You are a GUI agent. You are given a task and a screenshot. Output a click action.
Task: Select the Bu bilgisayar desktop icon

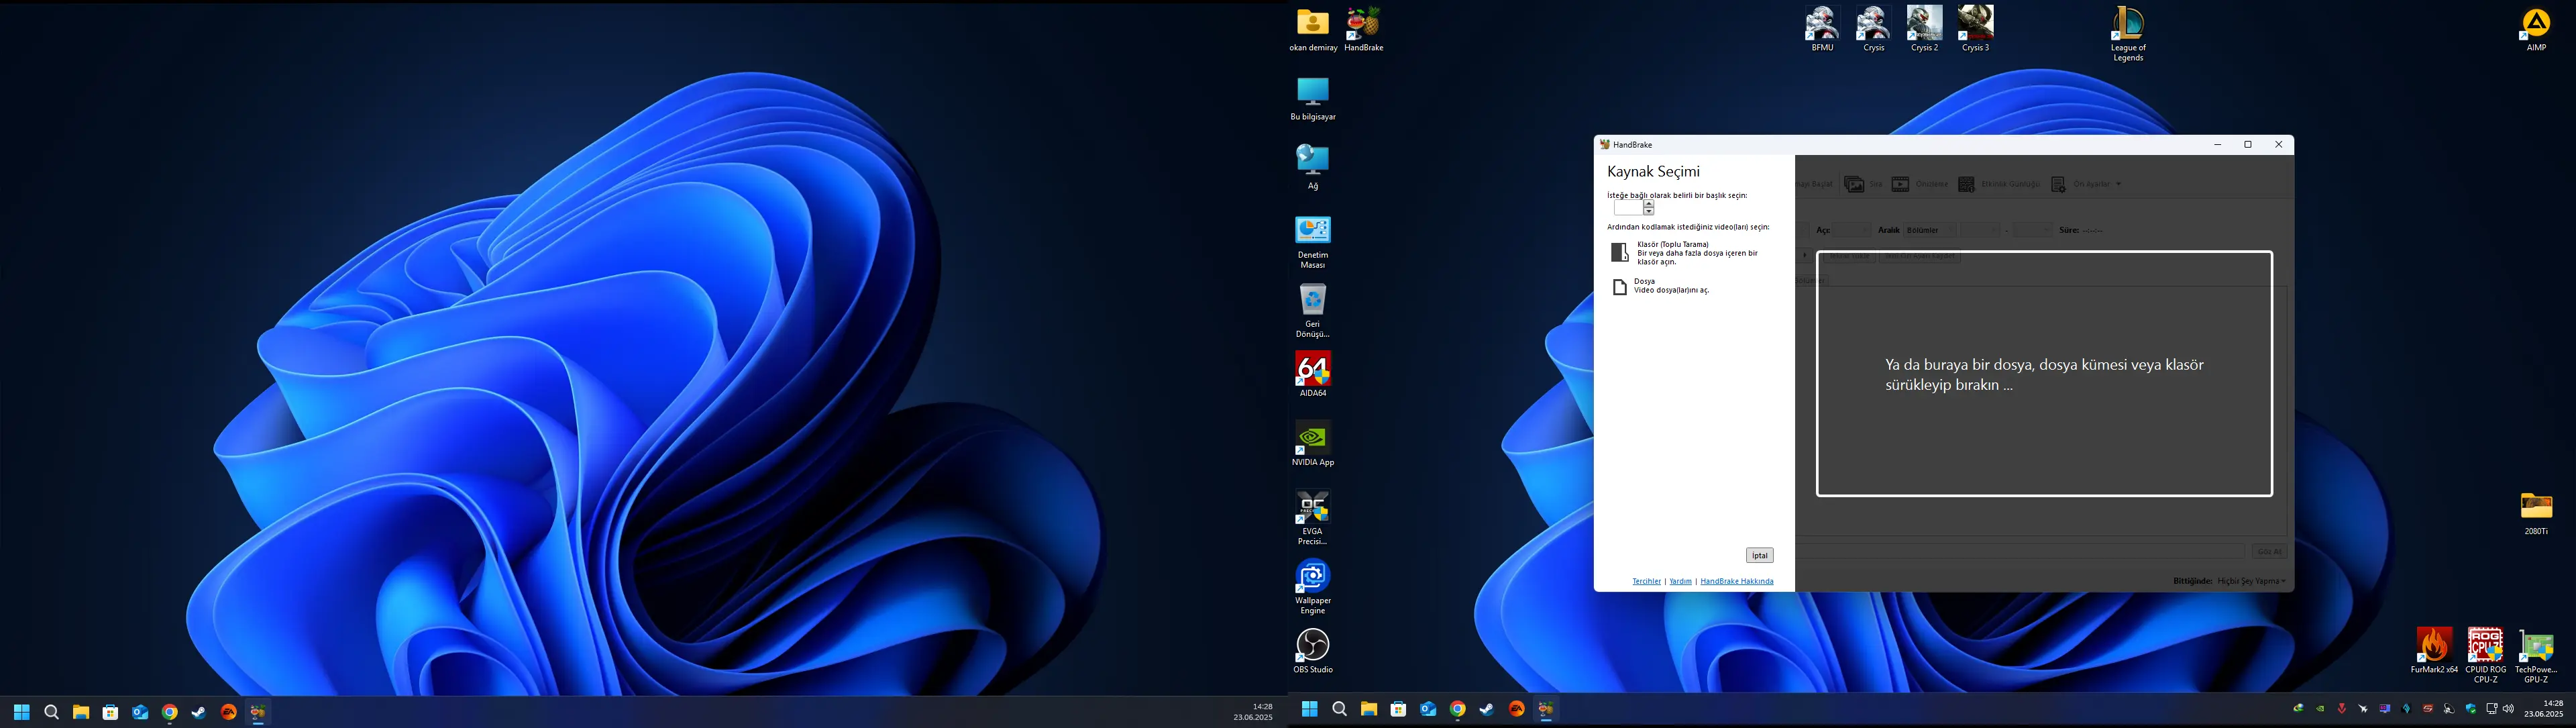pos(1313,99)
